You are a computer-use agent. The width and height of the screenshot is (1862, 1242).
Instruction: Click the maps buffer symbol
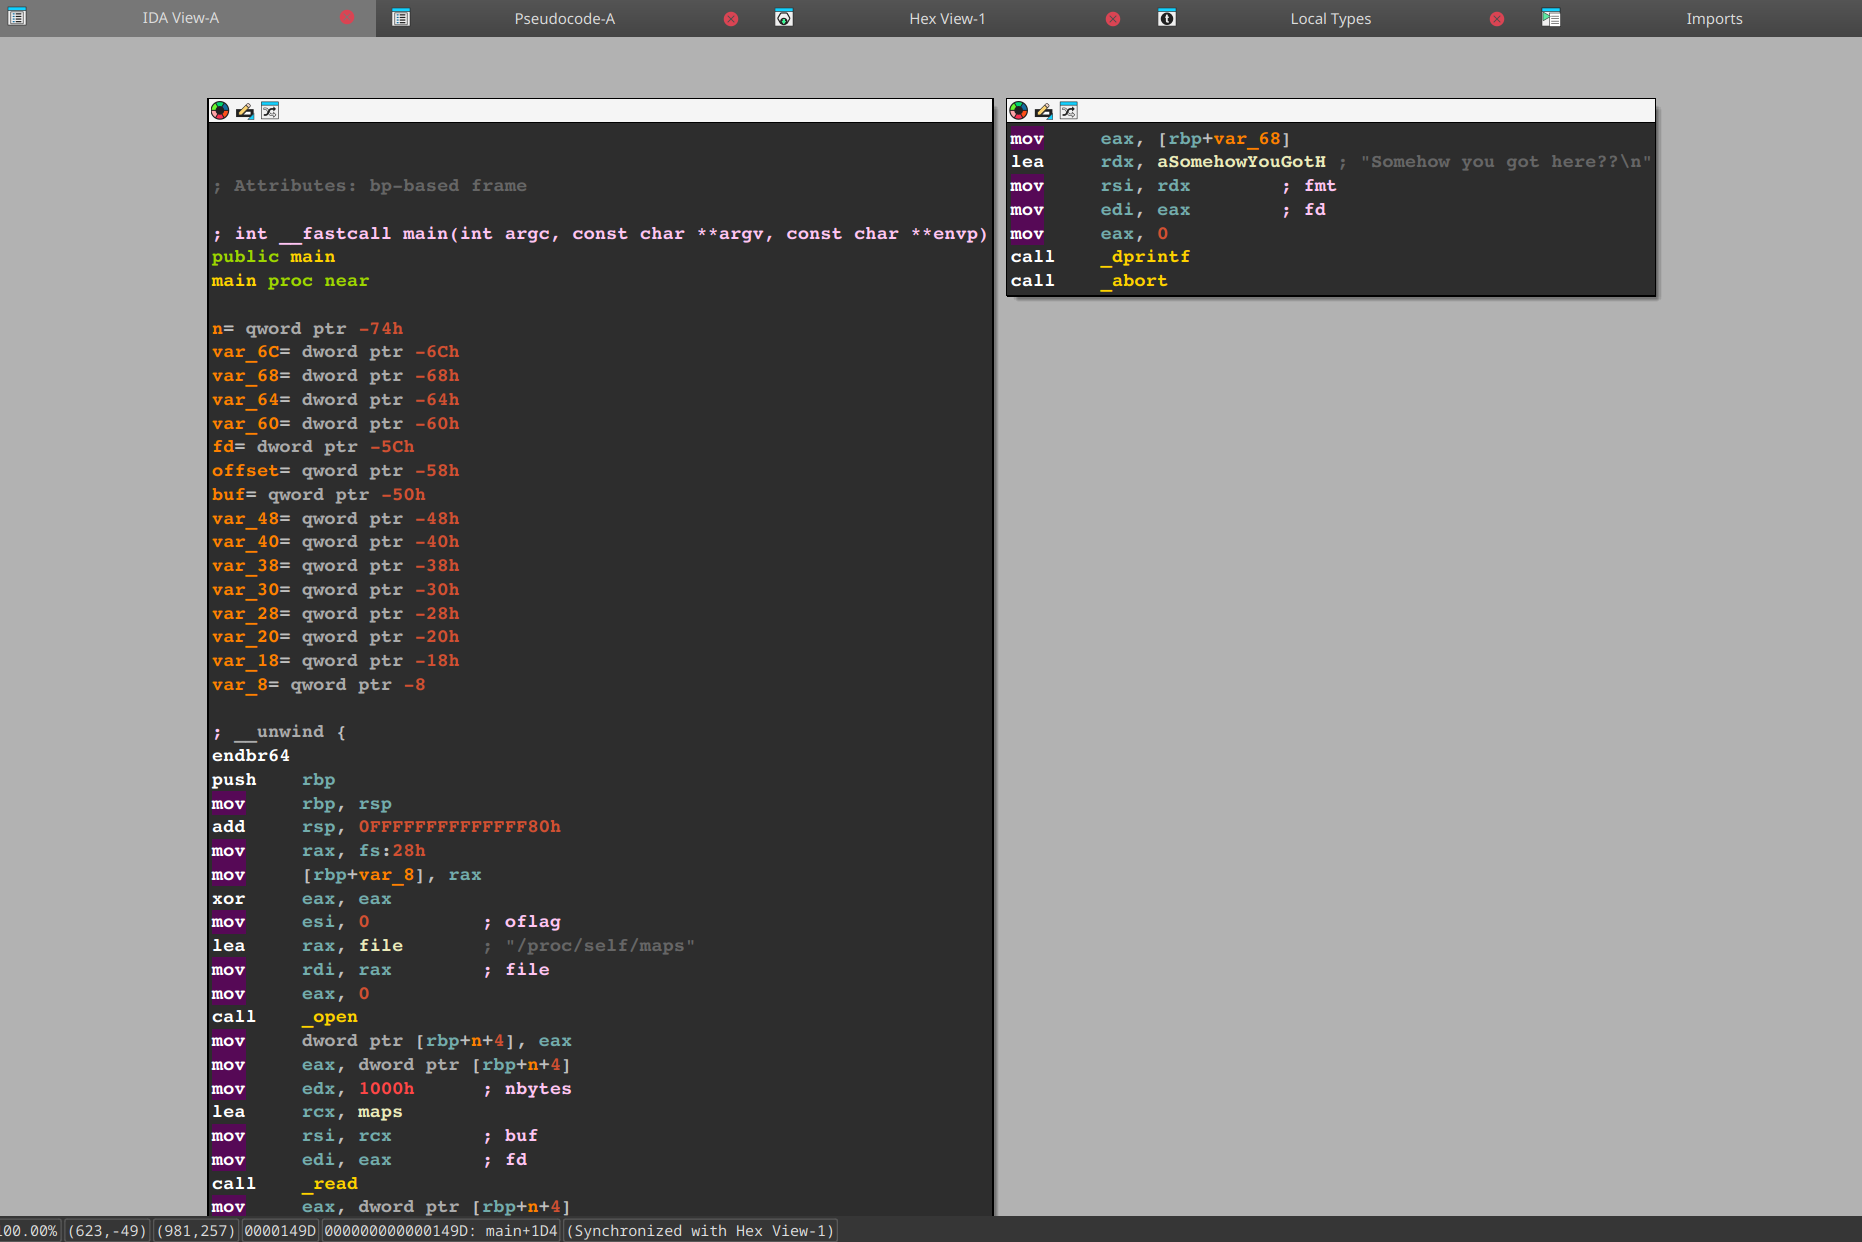click(380, 1112)
